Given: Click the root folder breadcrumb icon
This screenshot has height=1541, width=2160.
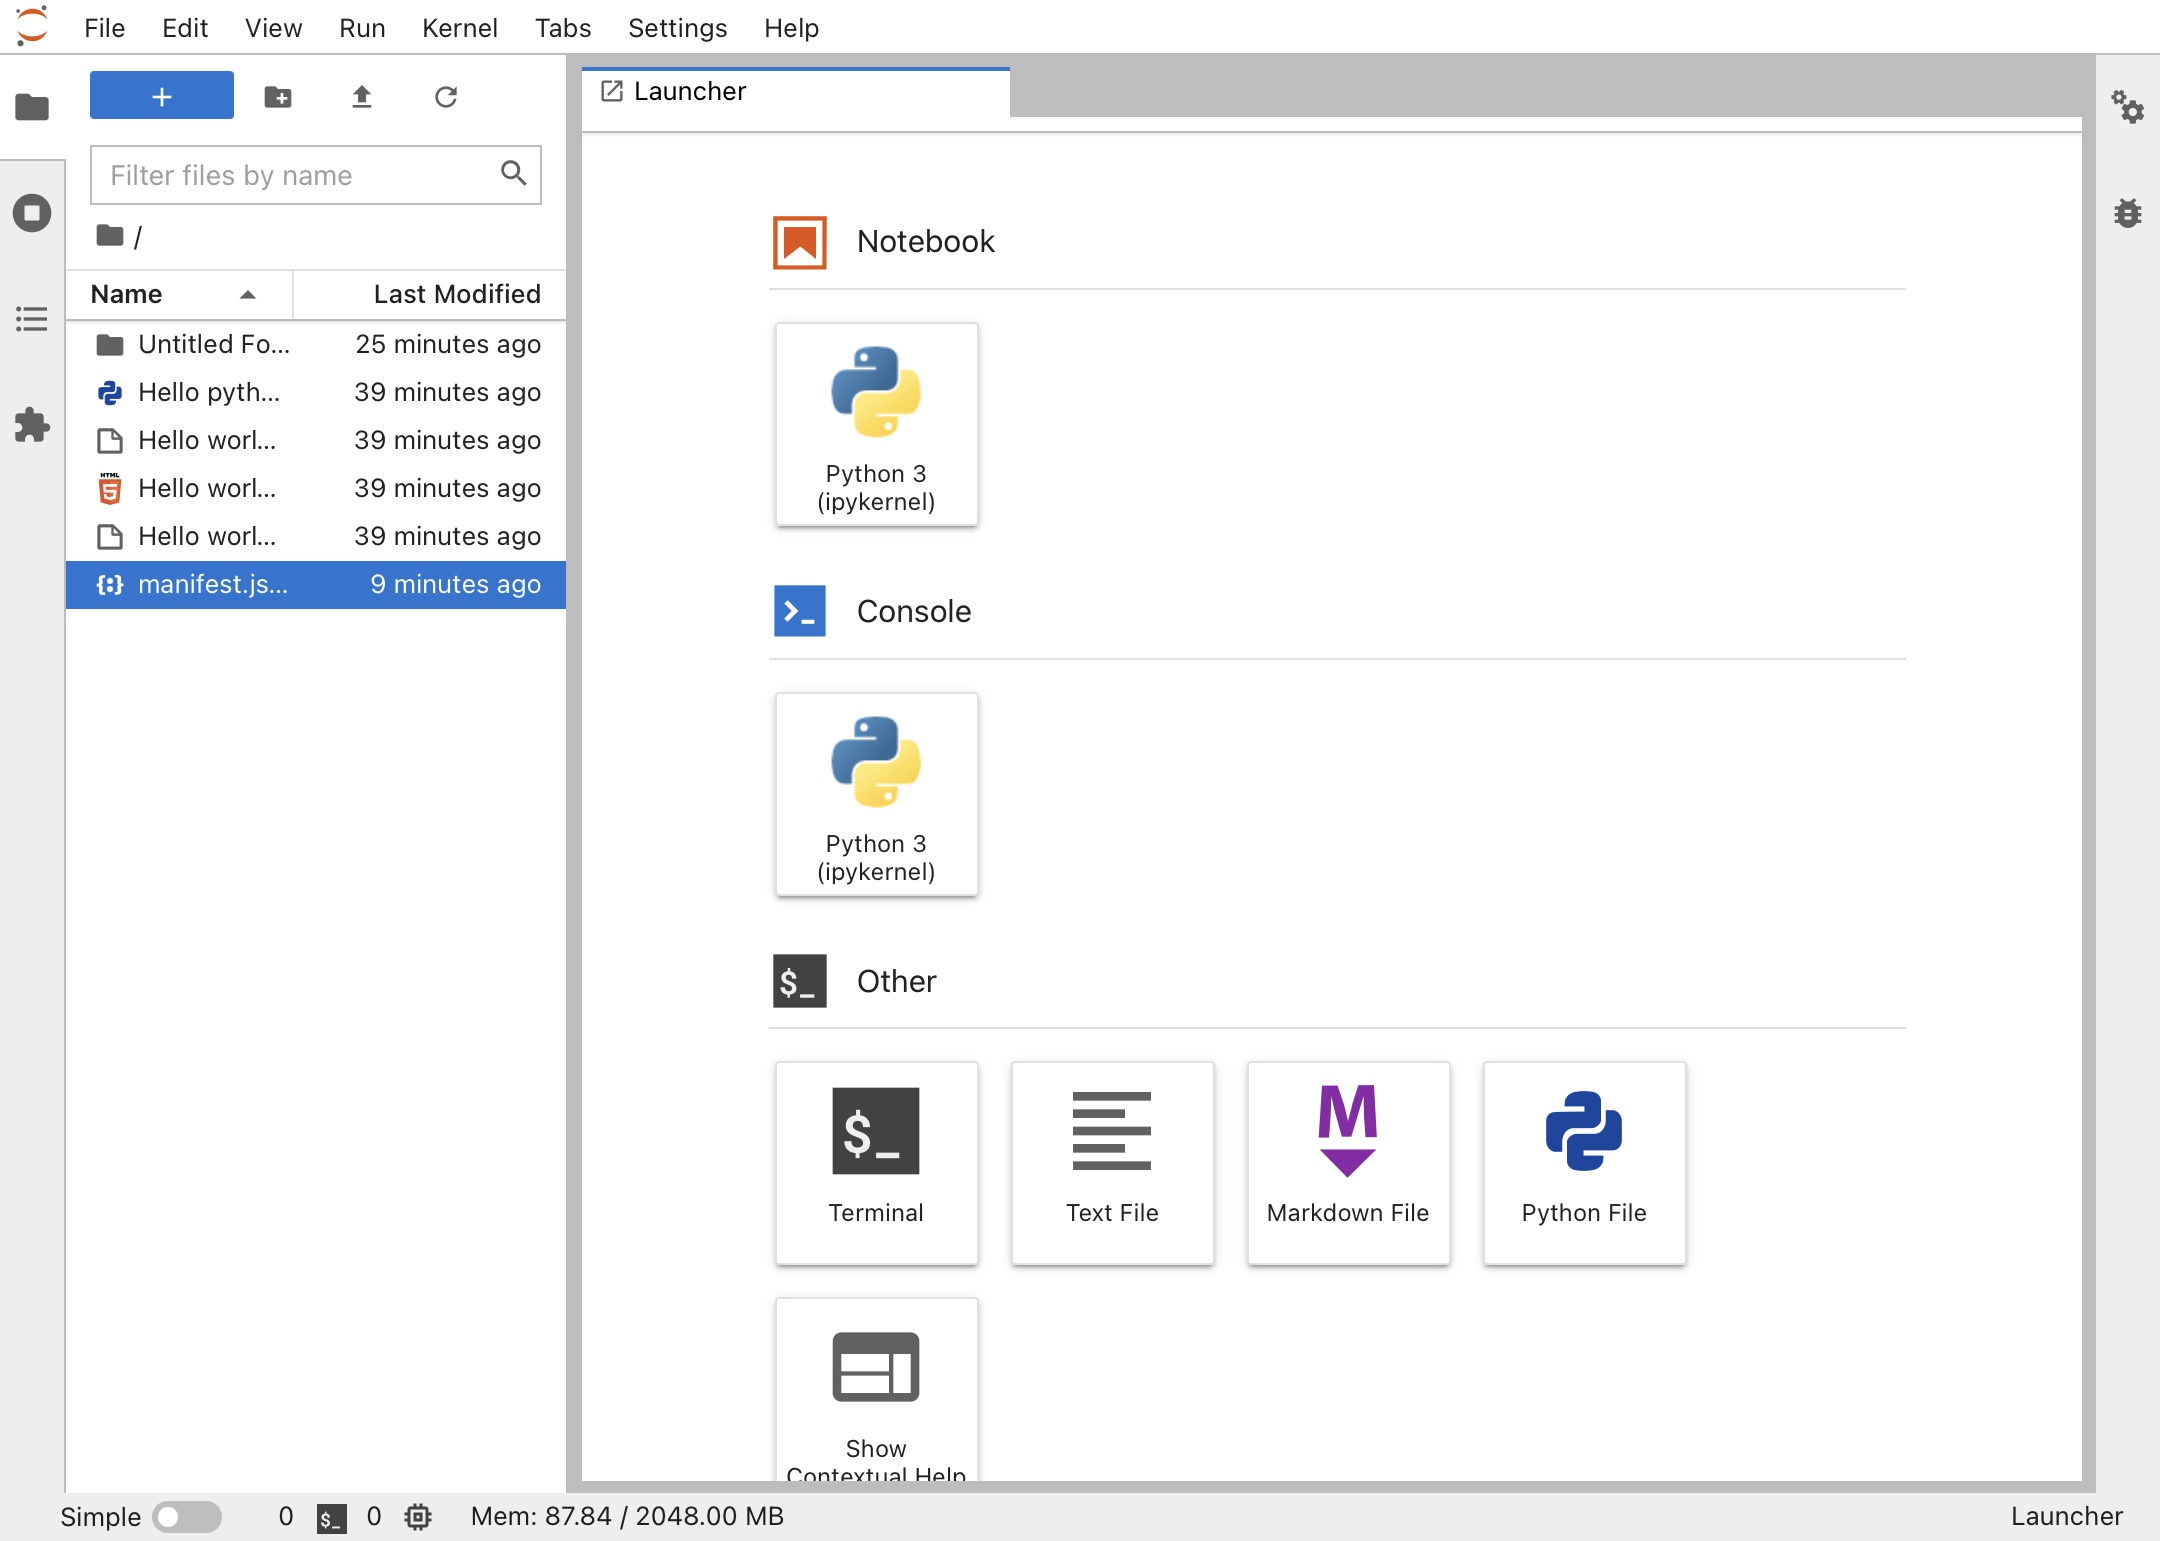Looking at the screenshot, I should pyautogui.click(x=109, y=236).
